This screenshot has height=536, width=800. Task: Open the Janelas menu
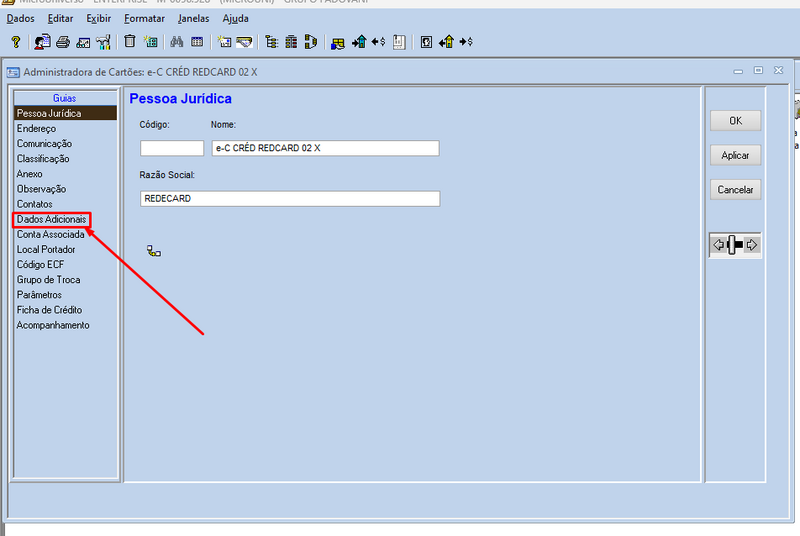(x=193, y=19)
